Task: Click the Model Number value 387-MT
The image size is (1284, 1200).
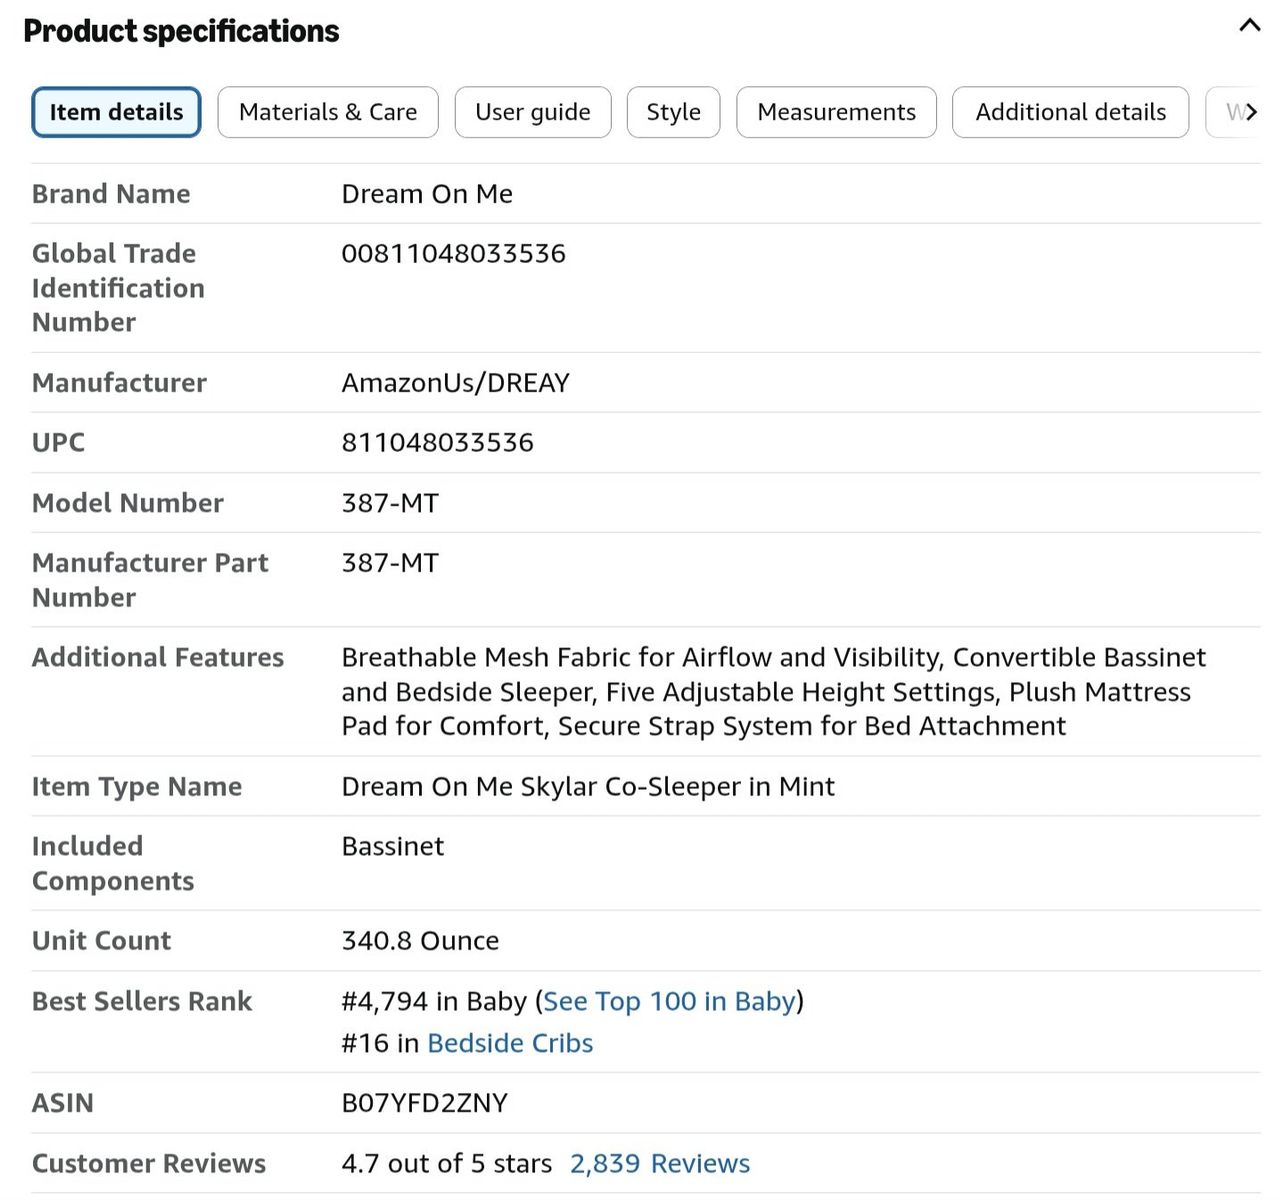Action: click(390, 503)
